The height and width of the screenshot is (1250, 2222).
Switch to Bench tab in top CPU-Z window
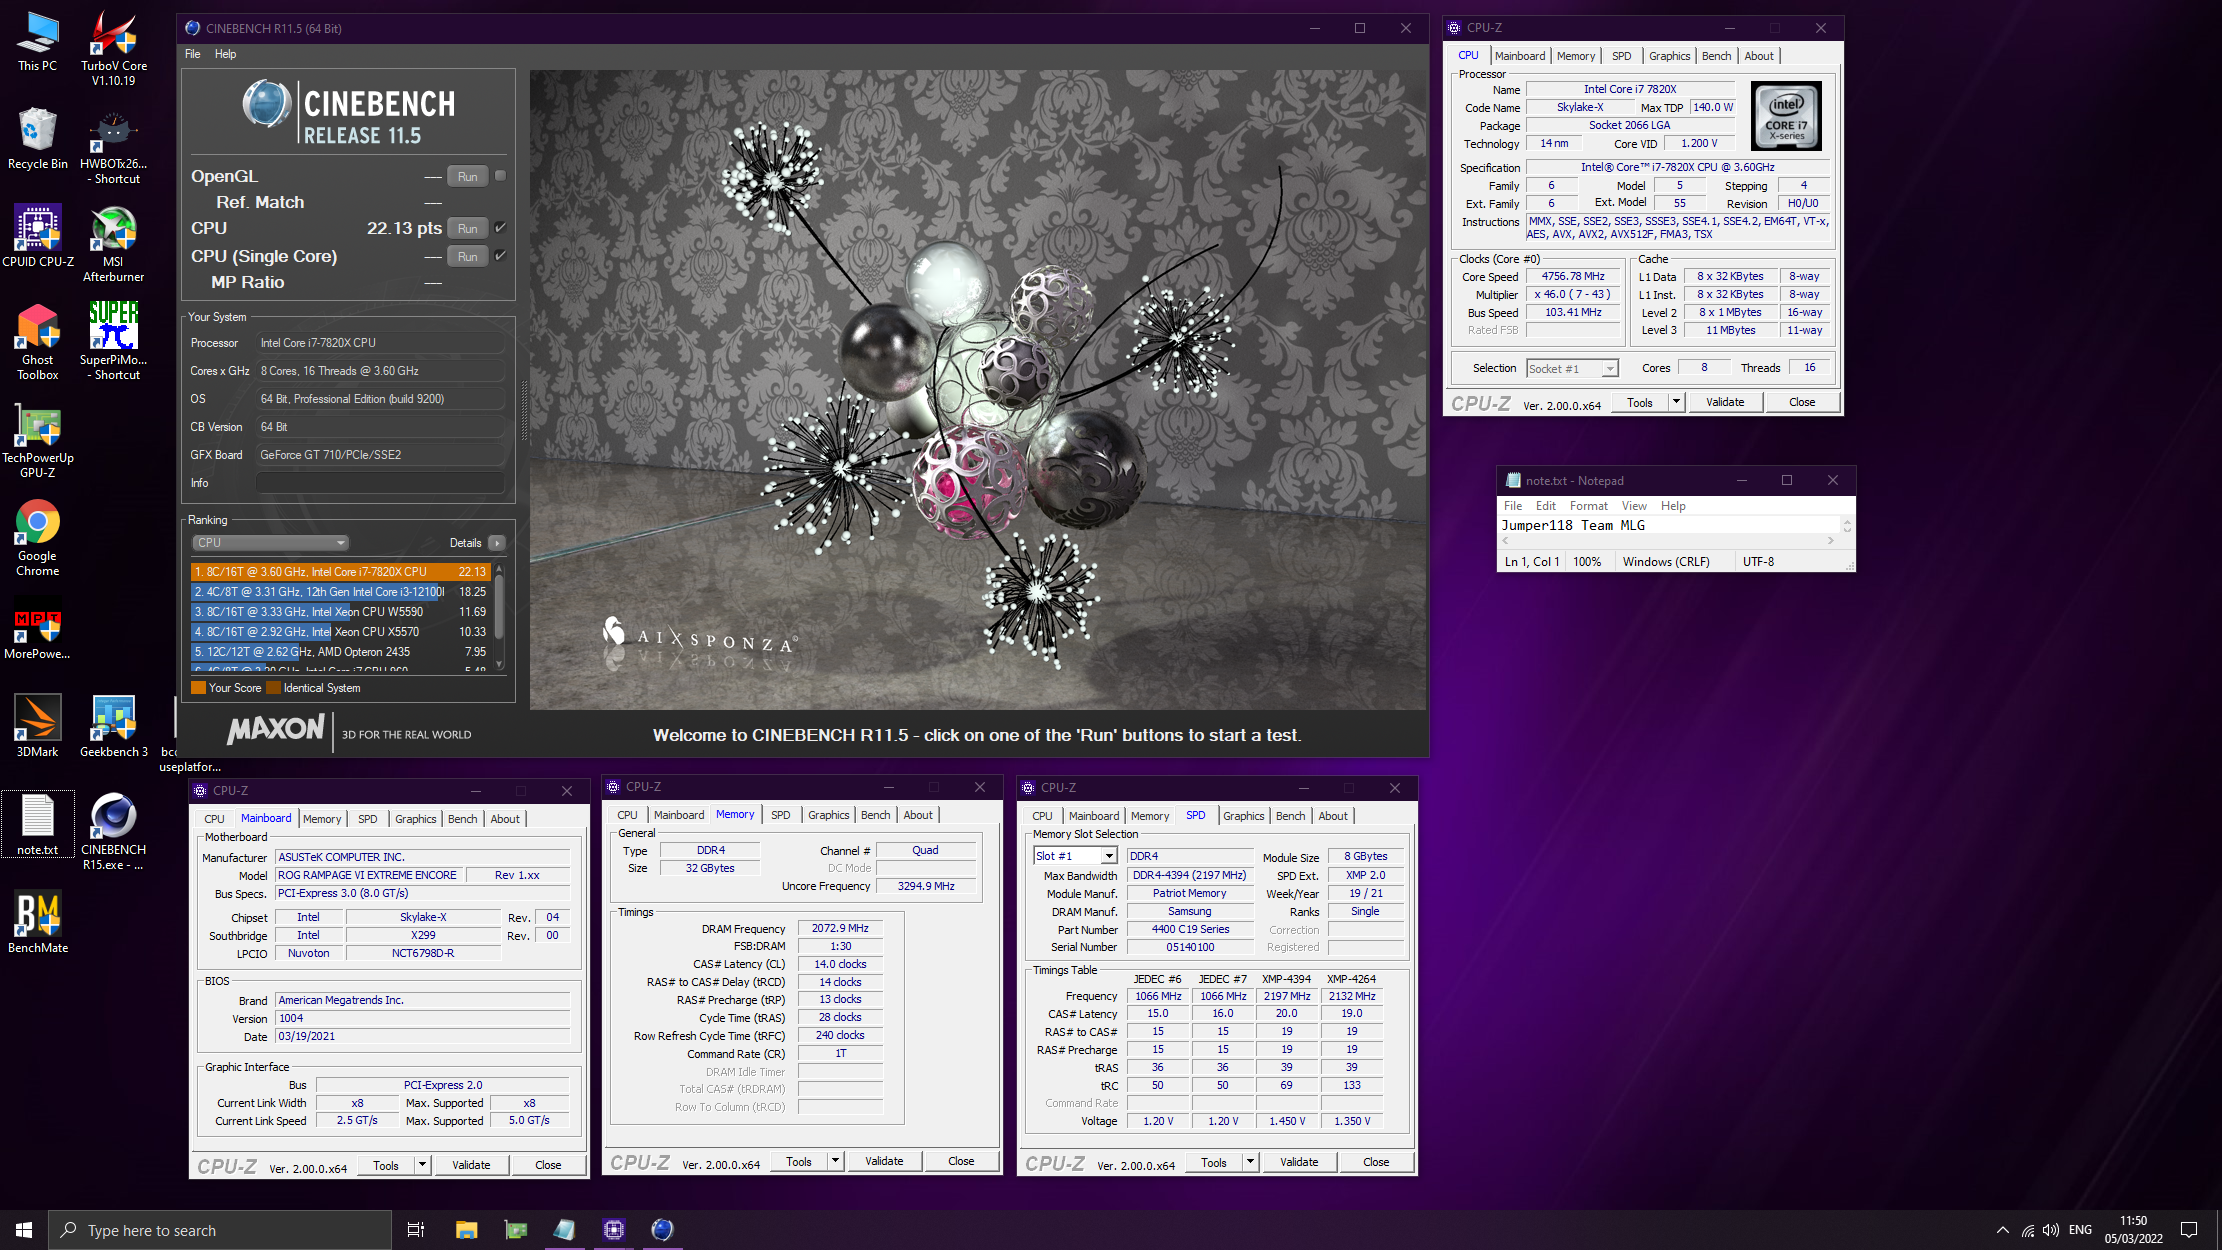[x=1716, y=56]
